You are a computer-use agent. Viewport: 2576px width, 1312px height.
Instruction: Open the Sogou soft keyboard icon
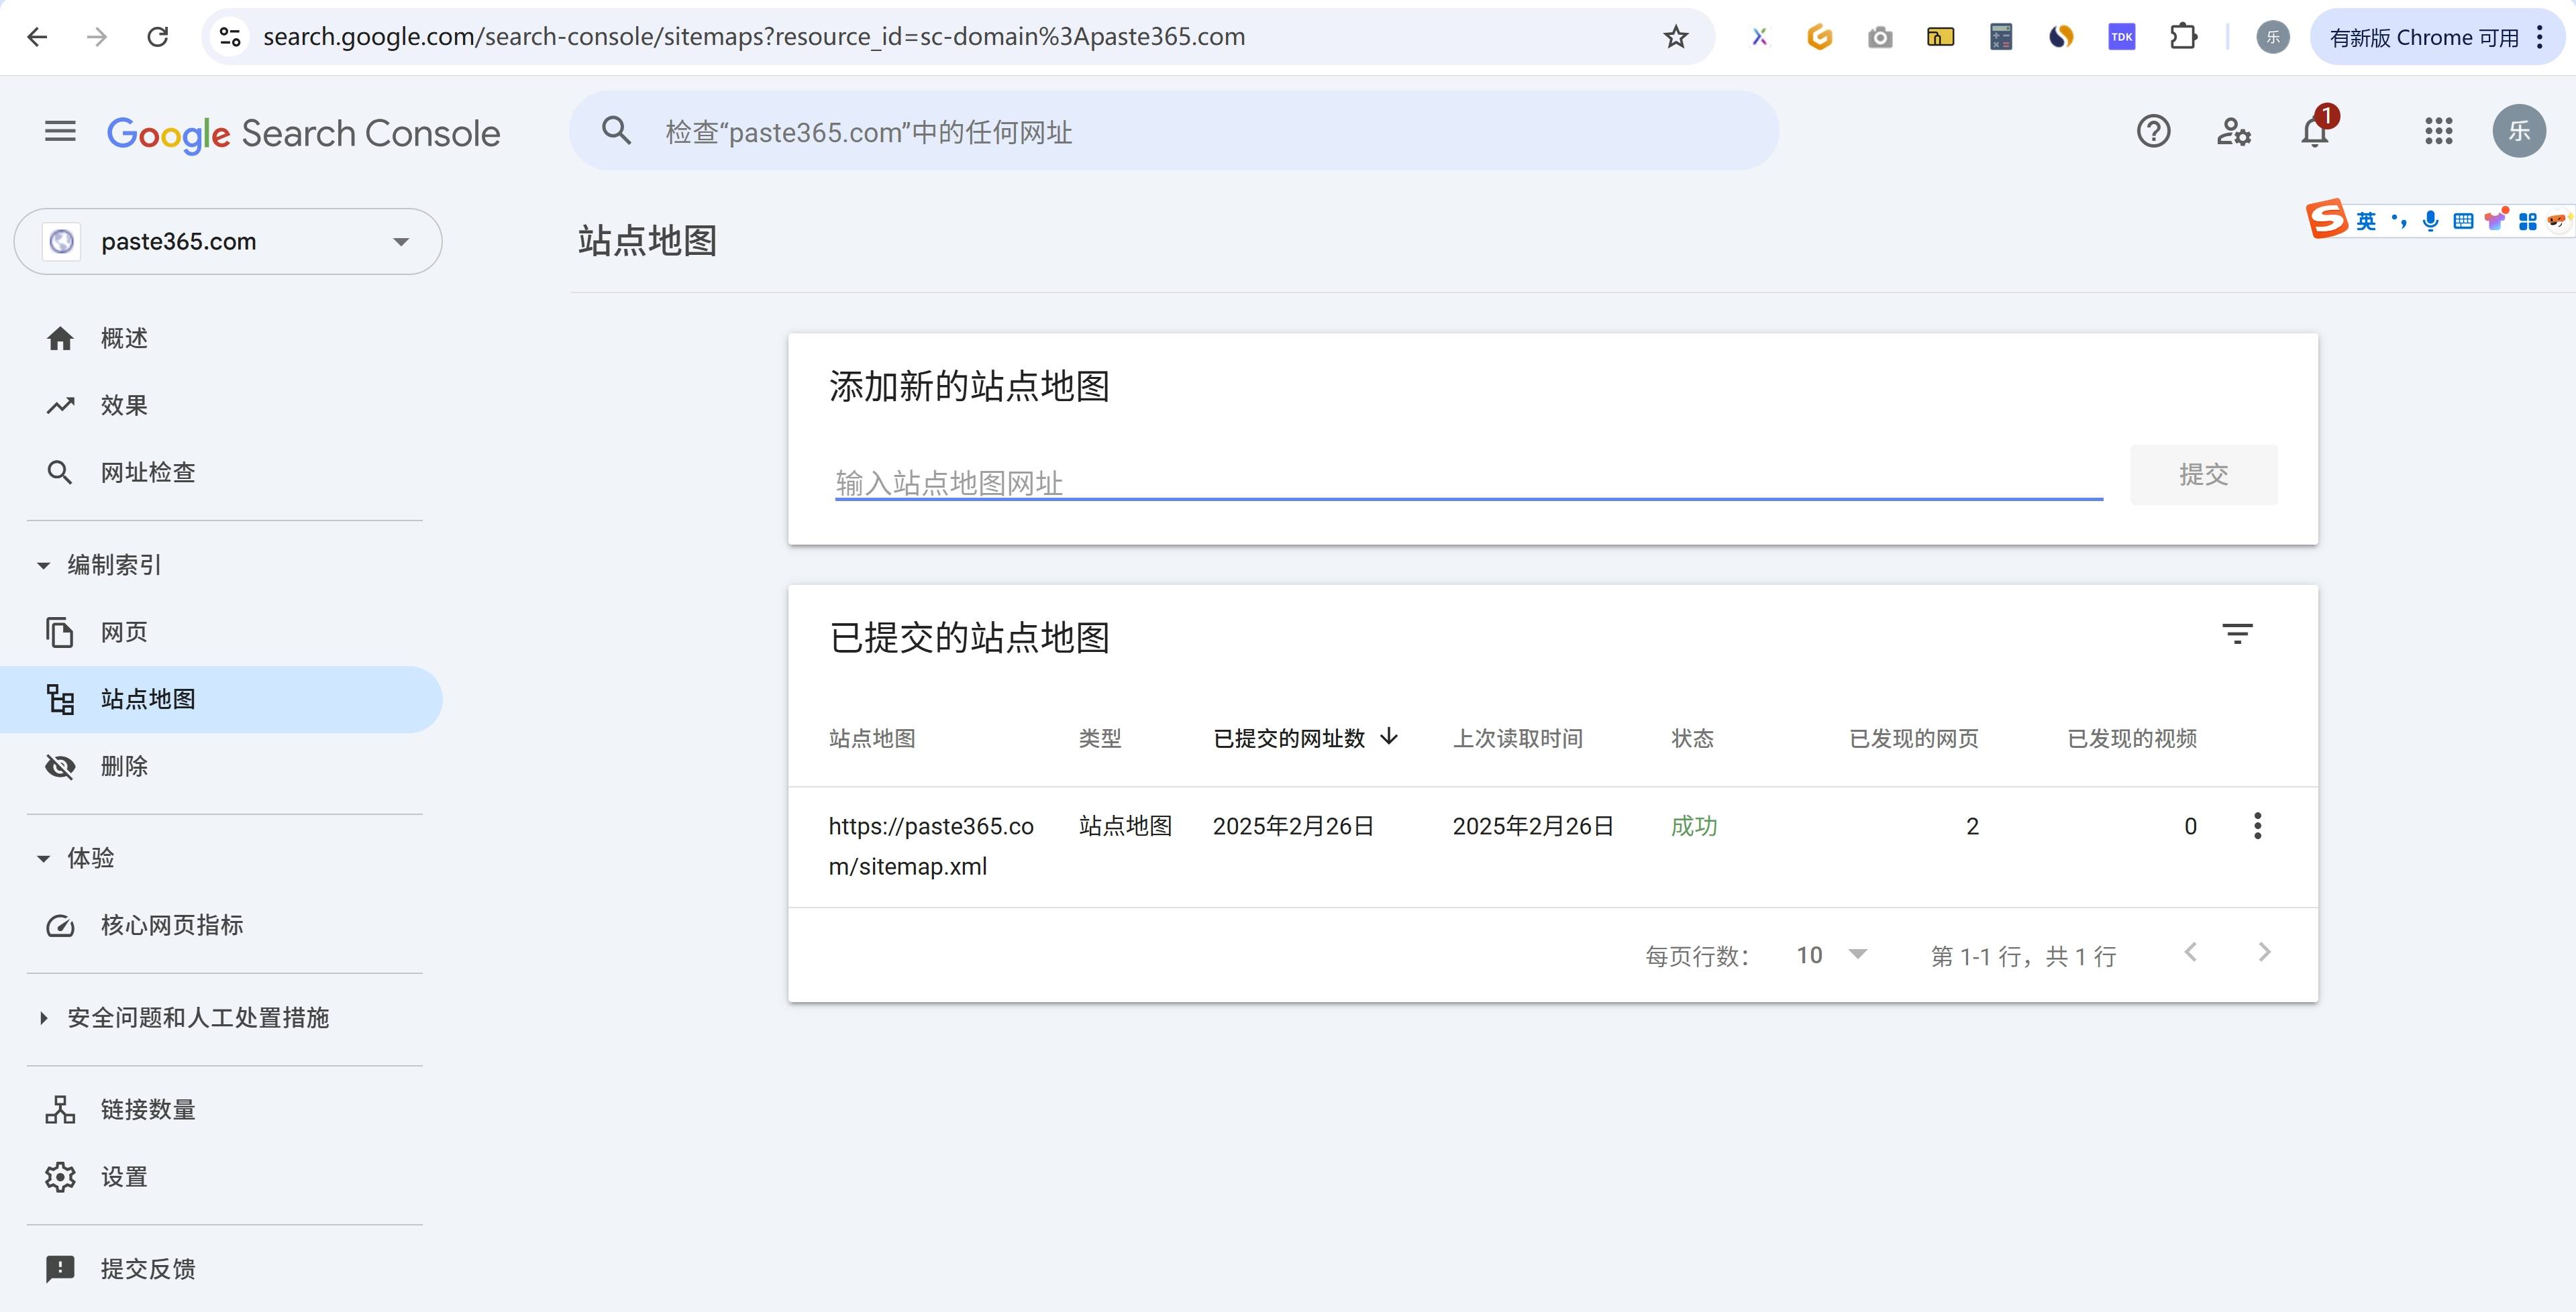click(x=2463, y=221)
